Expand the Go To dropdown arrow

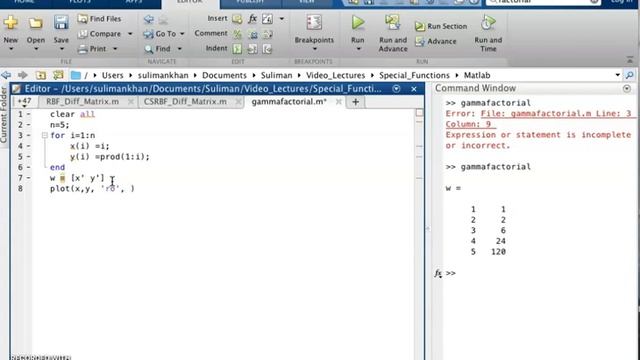coord(182,34)
